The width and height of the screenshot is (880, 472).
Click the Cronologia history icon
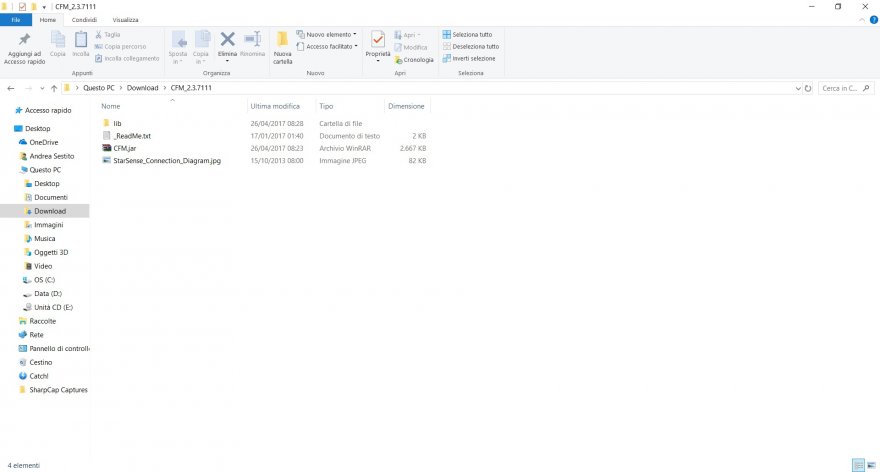(x=414, y=59)
